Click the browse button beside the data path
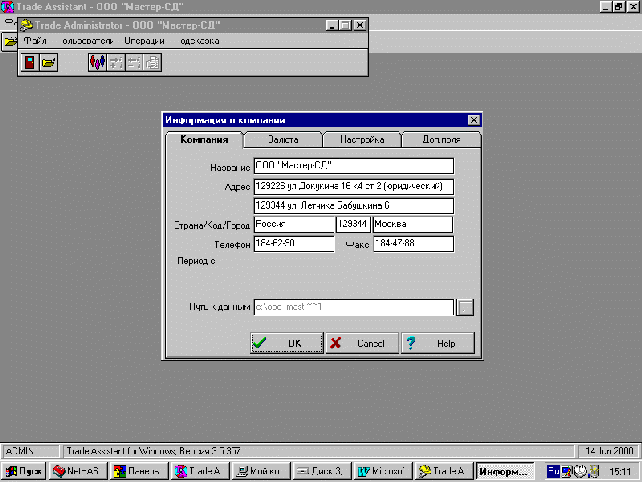The width and height of the screenshot is (643, 483). 465,307
